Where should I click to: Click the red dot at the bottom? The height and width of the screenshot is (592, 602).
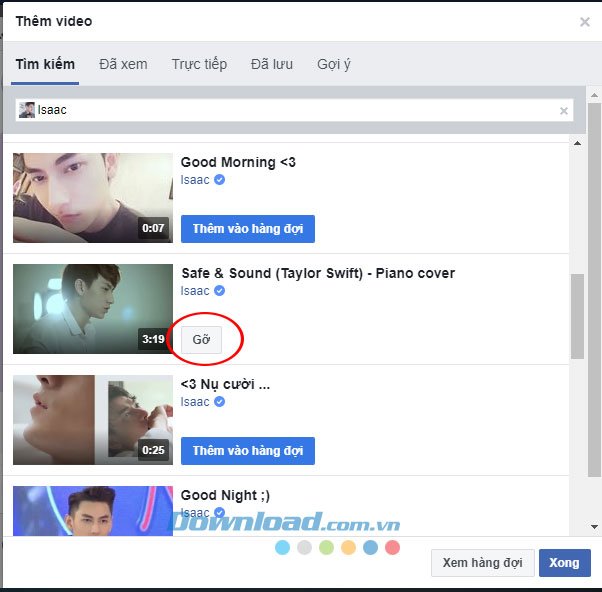tap(392, 547)
